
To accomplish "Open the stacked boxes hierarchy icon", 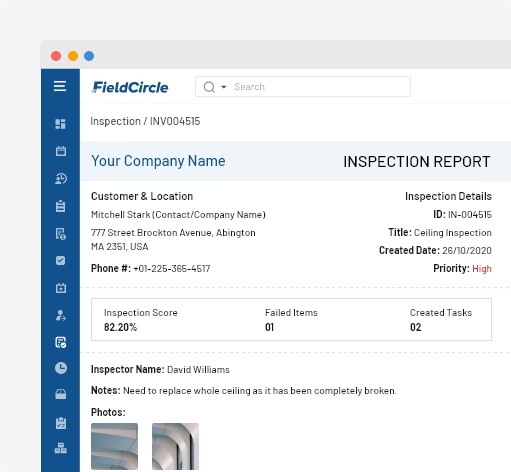I will point(61,448).
